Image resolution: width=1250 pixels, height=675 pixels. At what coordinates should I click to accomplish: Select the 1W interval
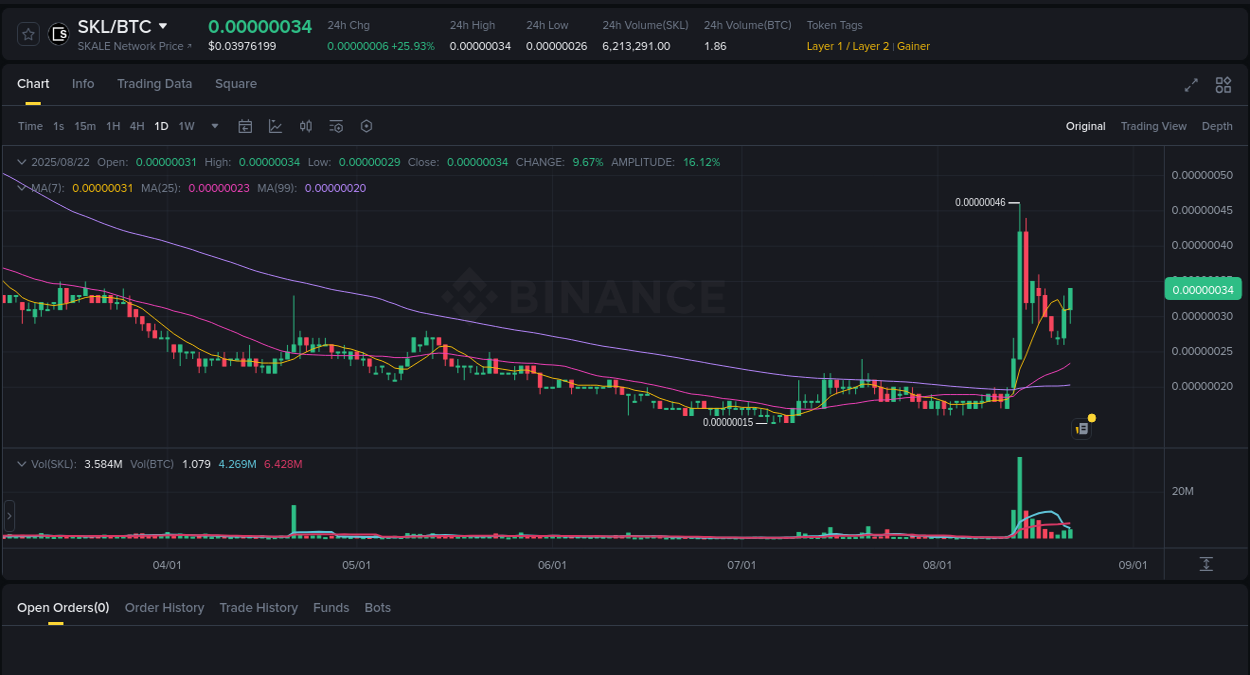point(186,126)
